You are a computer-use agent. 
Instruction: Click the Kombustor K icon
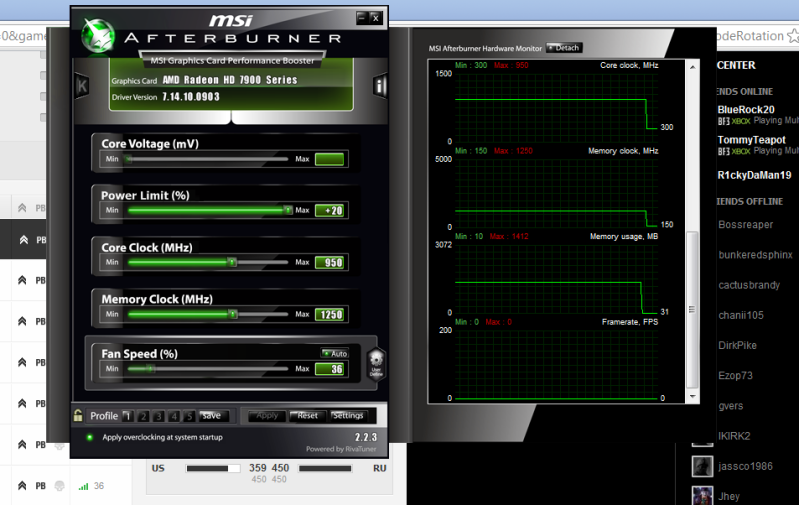coord(81,86)
